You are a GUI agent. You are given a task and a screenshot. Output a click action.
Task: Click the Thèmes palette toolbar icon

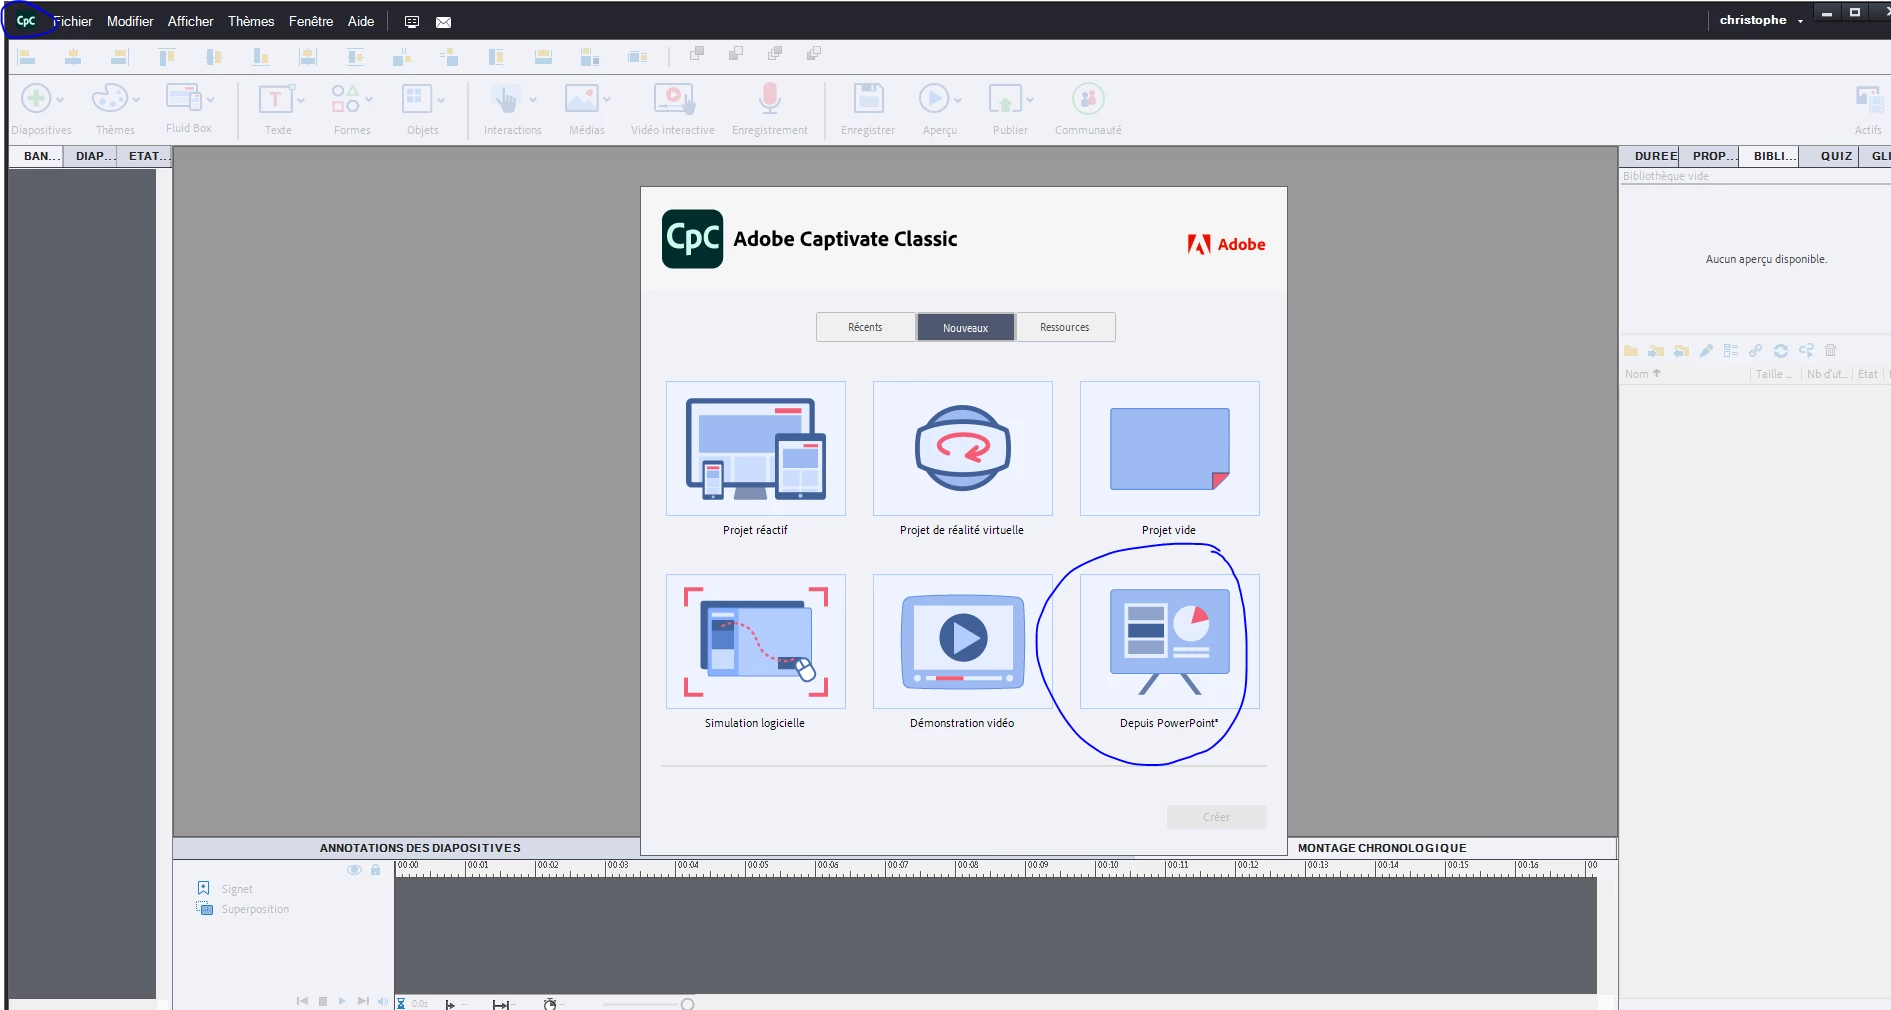click(109, 98)
